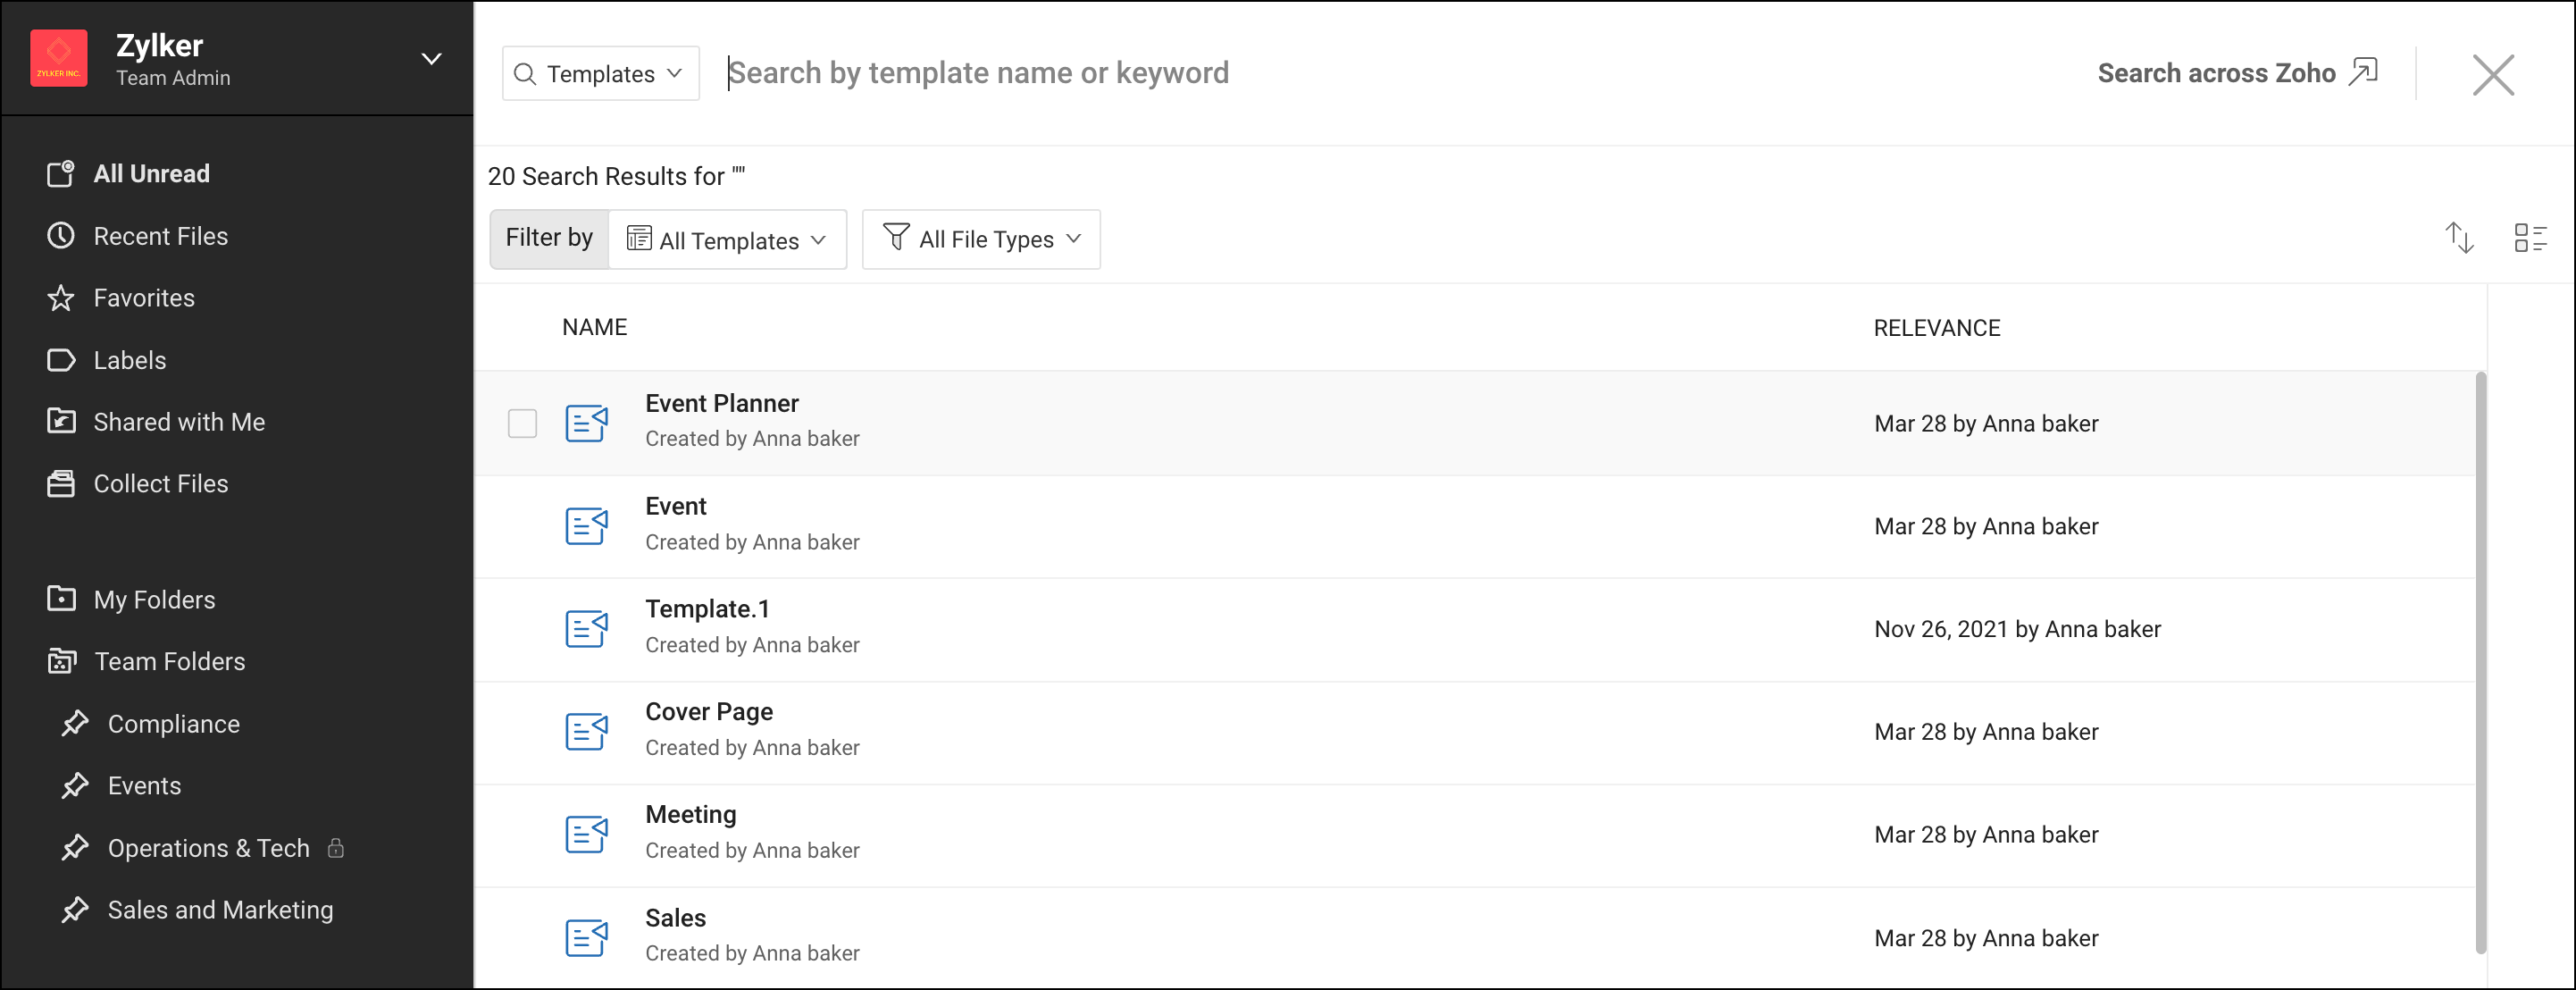This screenshot has width=2576, height=990.
Task: Click the Event Planner template icon
Action: pos(586,423)
